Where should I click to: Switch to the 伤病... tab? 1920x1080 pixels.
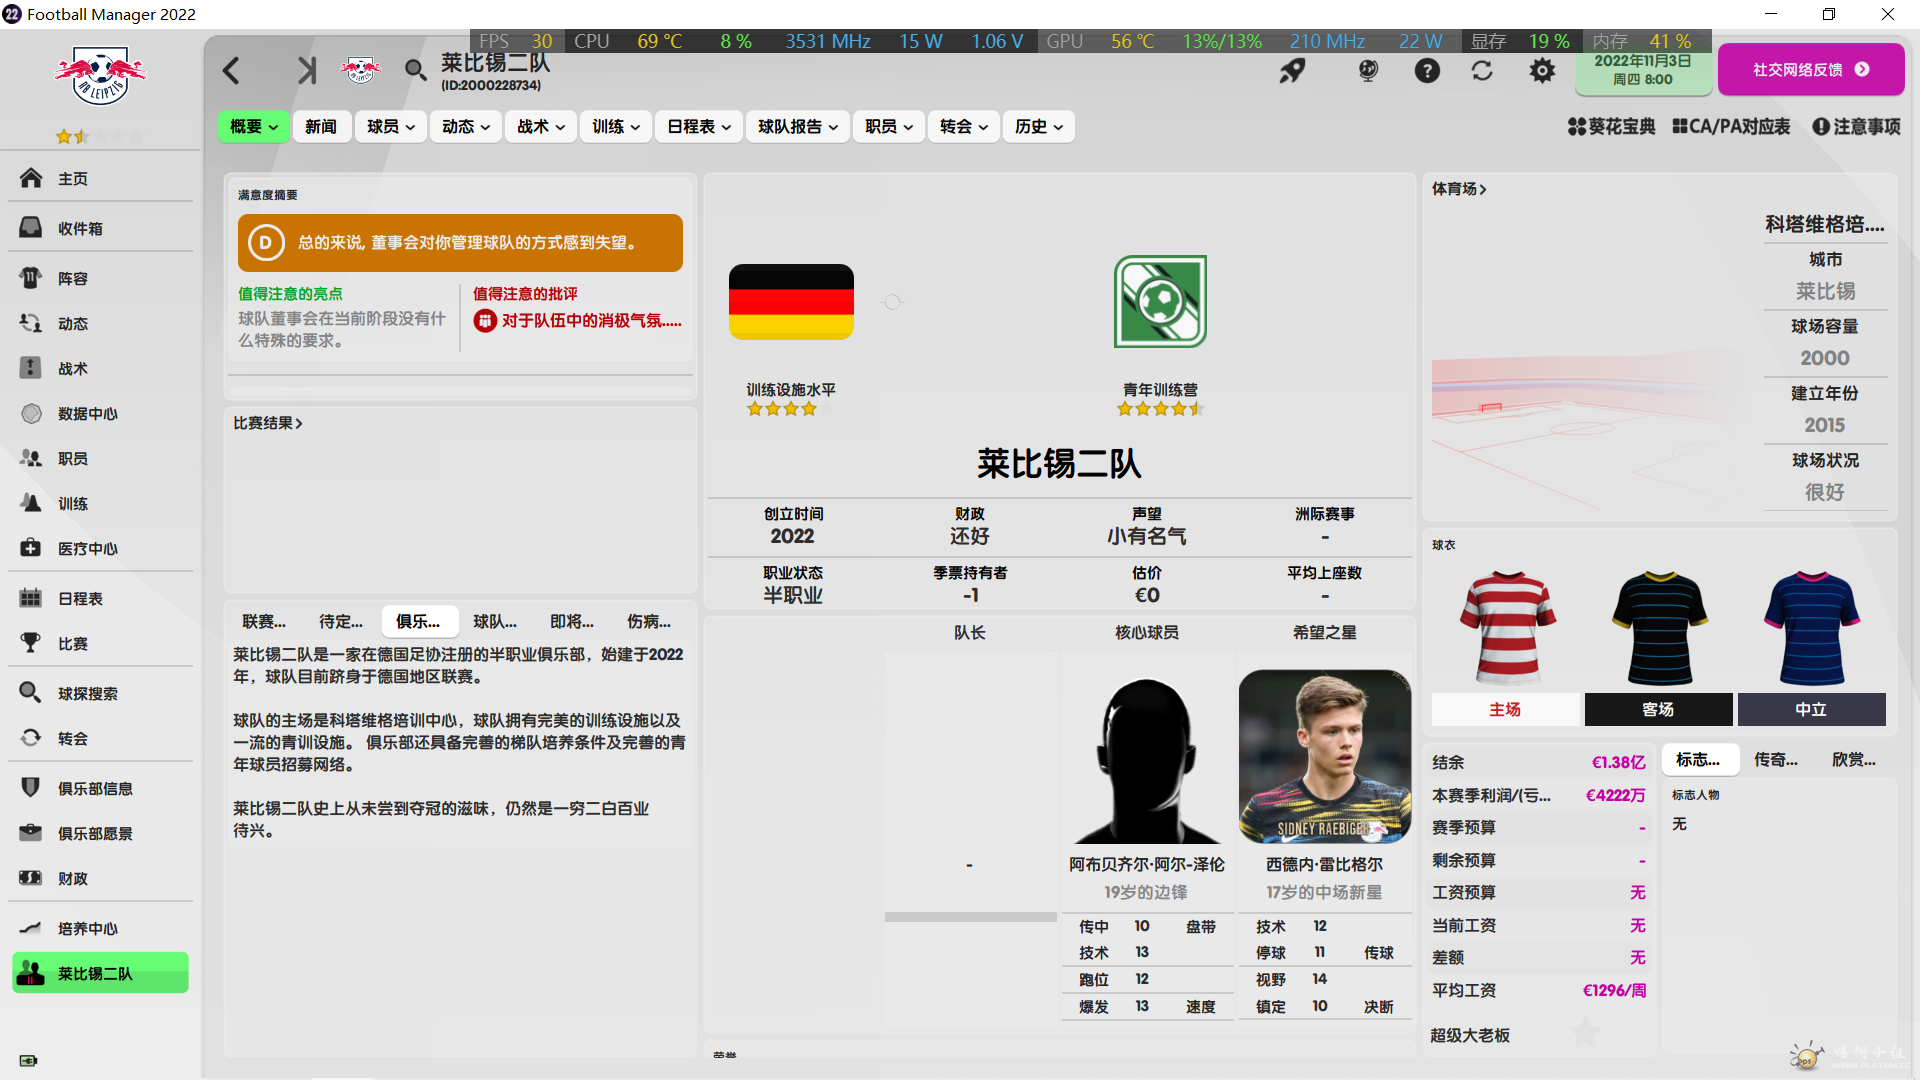click(x=649, y=621)
